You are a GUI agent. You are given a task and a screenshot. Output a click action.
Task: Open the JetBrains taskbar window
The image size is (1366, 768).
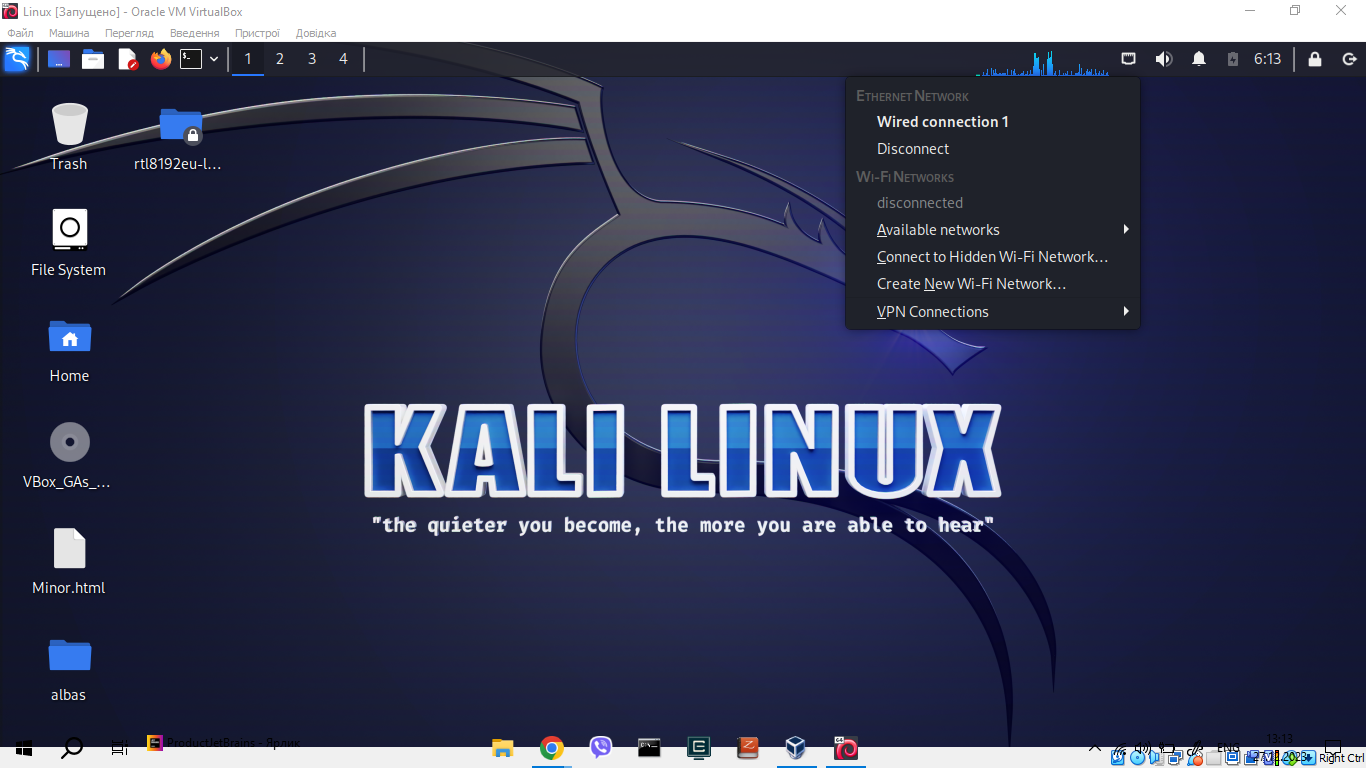click(x=224, y=744)
